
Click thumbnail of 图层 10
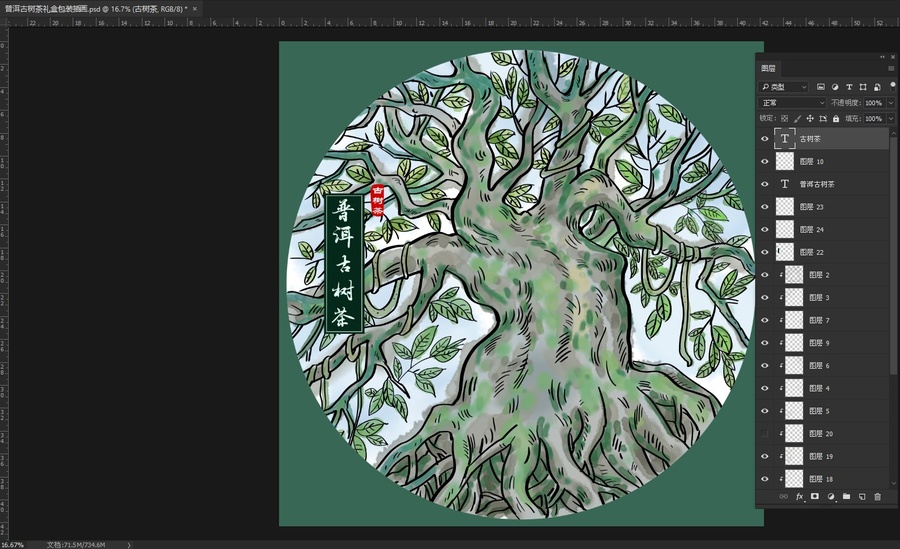(785, 161)
